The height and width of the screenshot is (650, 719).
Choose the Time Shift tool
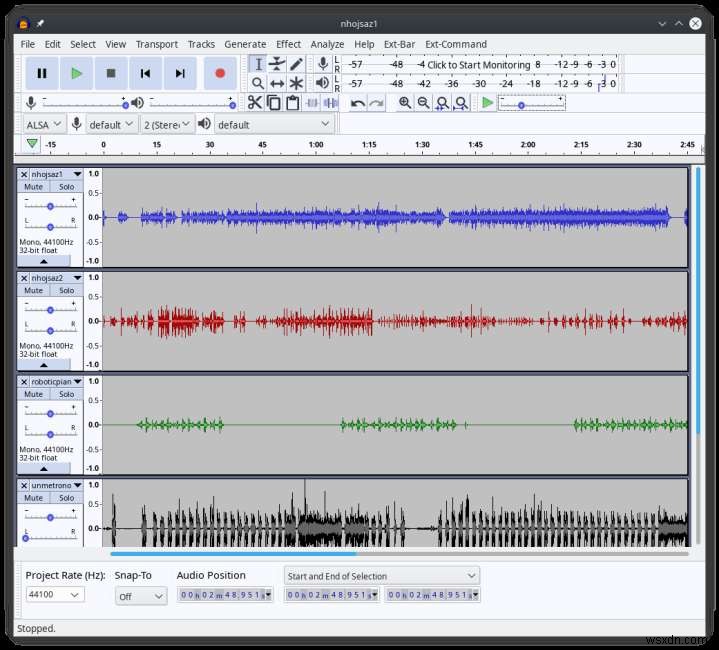(x=277, y=83)
